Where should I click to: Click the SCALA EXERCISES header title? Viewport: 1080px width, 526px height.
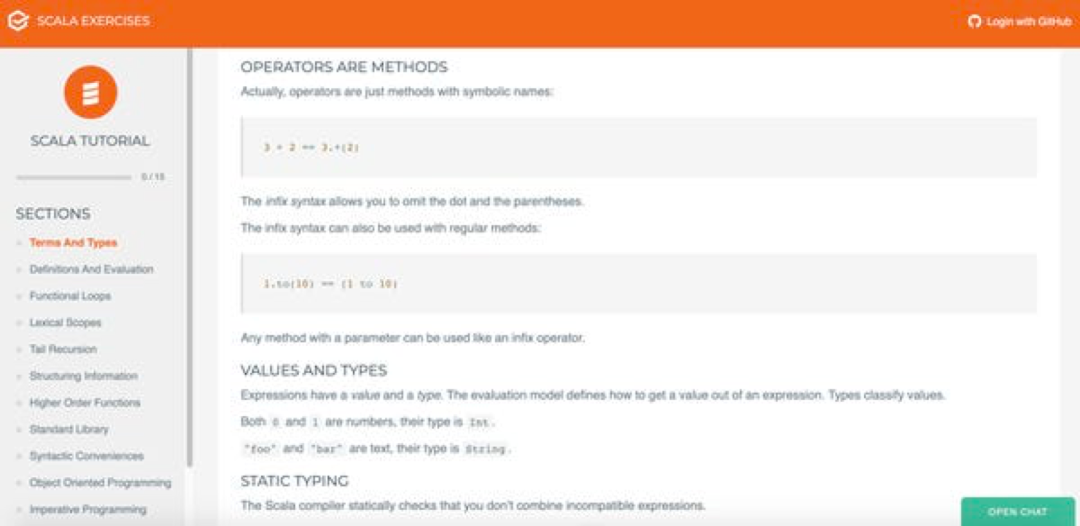93,21
